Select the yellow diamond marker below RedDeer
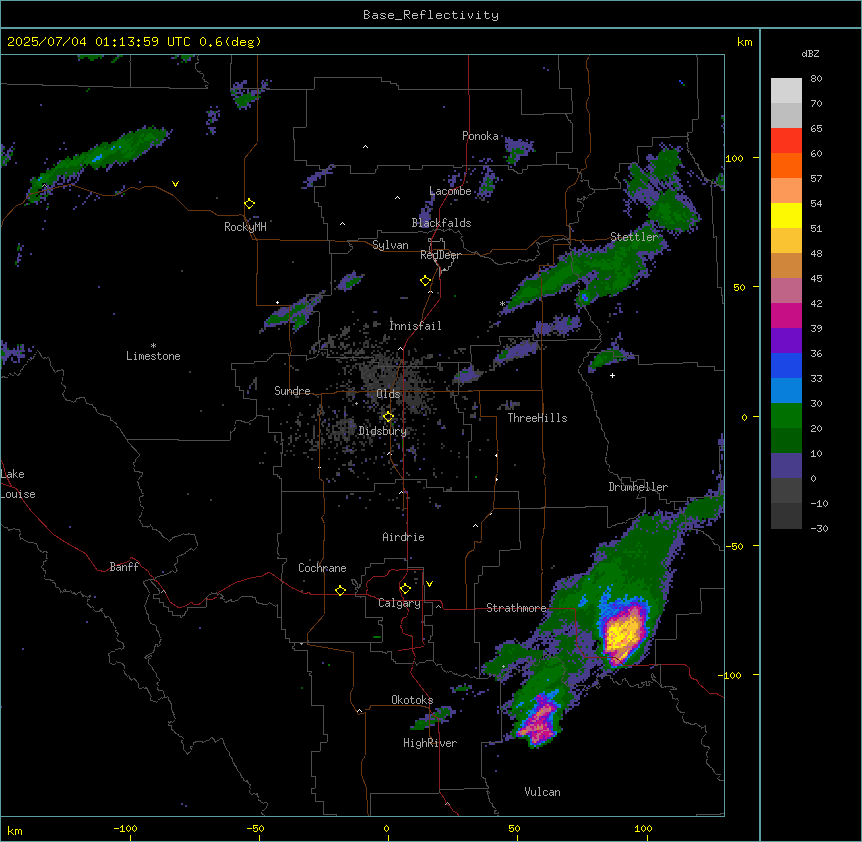This screenshot has height=842, width=862. pos(426,281)
